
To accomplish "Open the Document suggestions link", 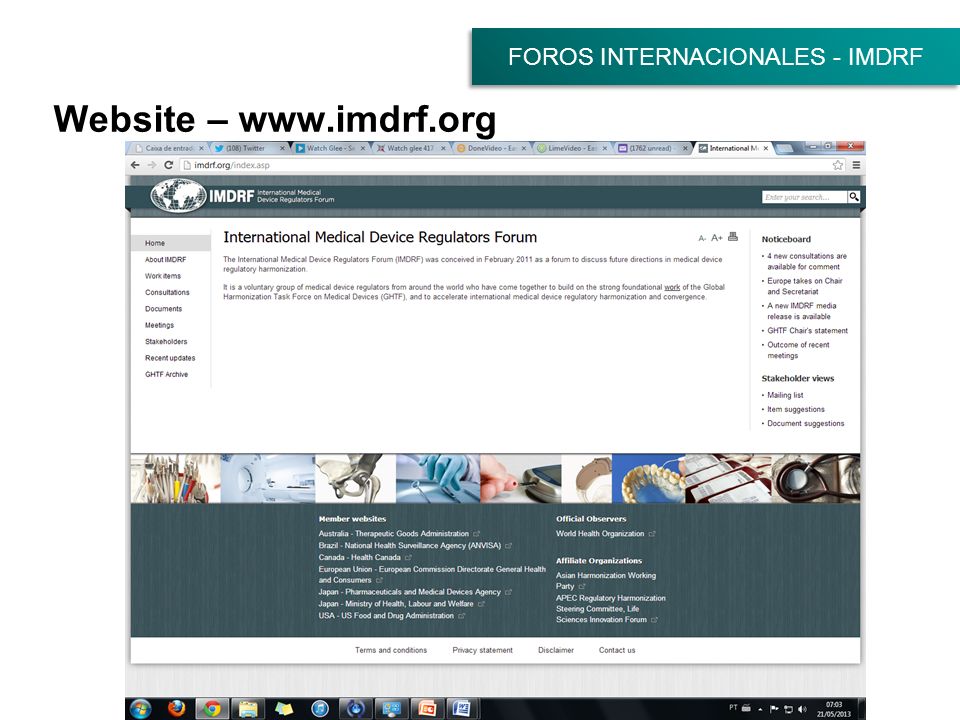I will click(806, 424).
